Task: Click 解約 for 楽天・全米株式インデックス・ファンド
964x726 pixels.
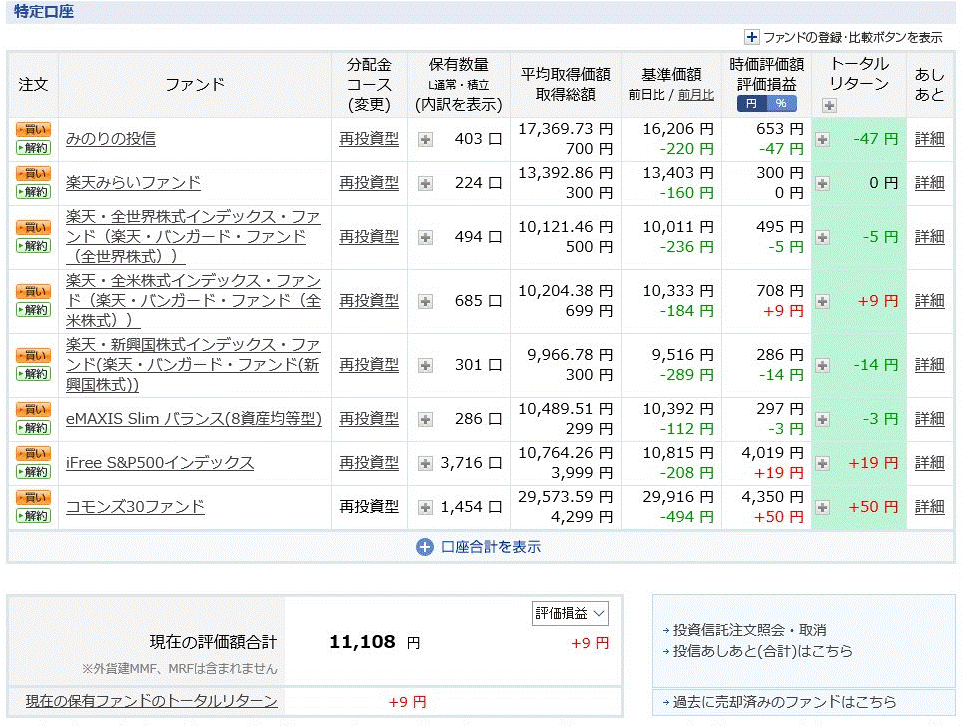Action: coord(33,310)
